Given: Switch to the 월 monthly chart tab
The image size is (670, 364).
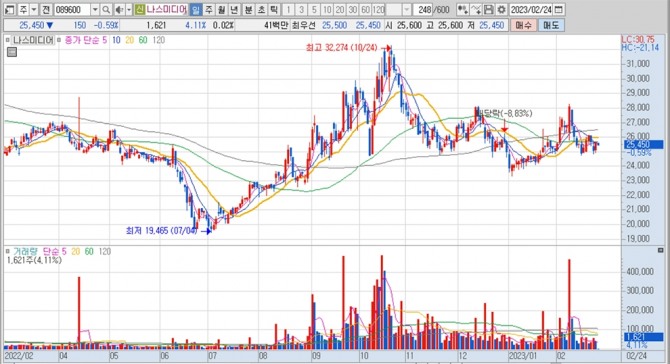Looking at the screenshot, I should coord(221,9).
